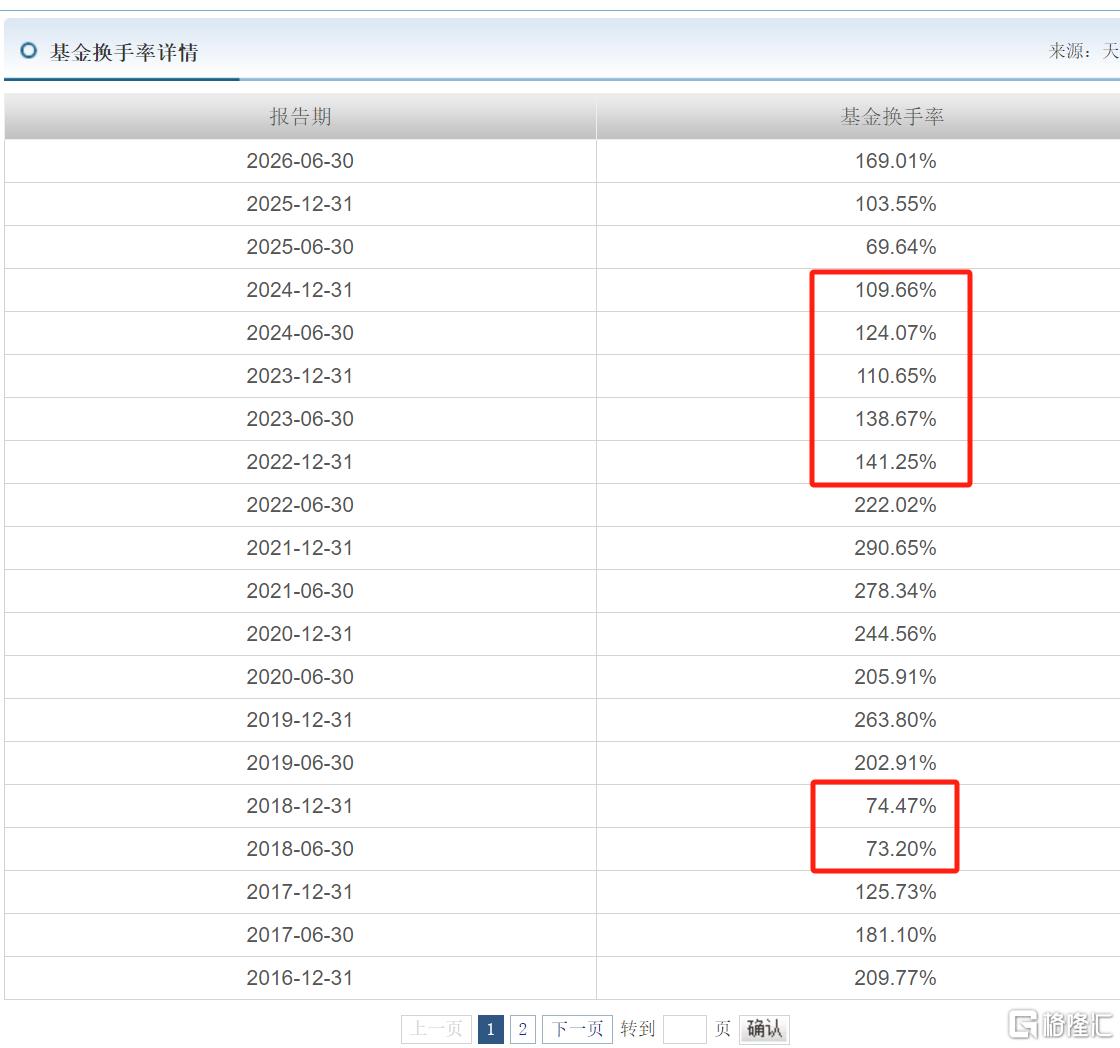
Task: Select the 2023-12-31 report date
Action: pyautogui.click(x=300, y=376)
